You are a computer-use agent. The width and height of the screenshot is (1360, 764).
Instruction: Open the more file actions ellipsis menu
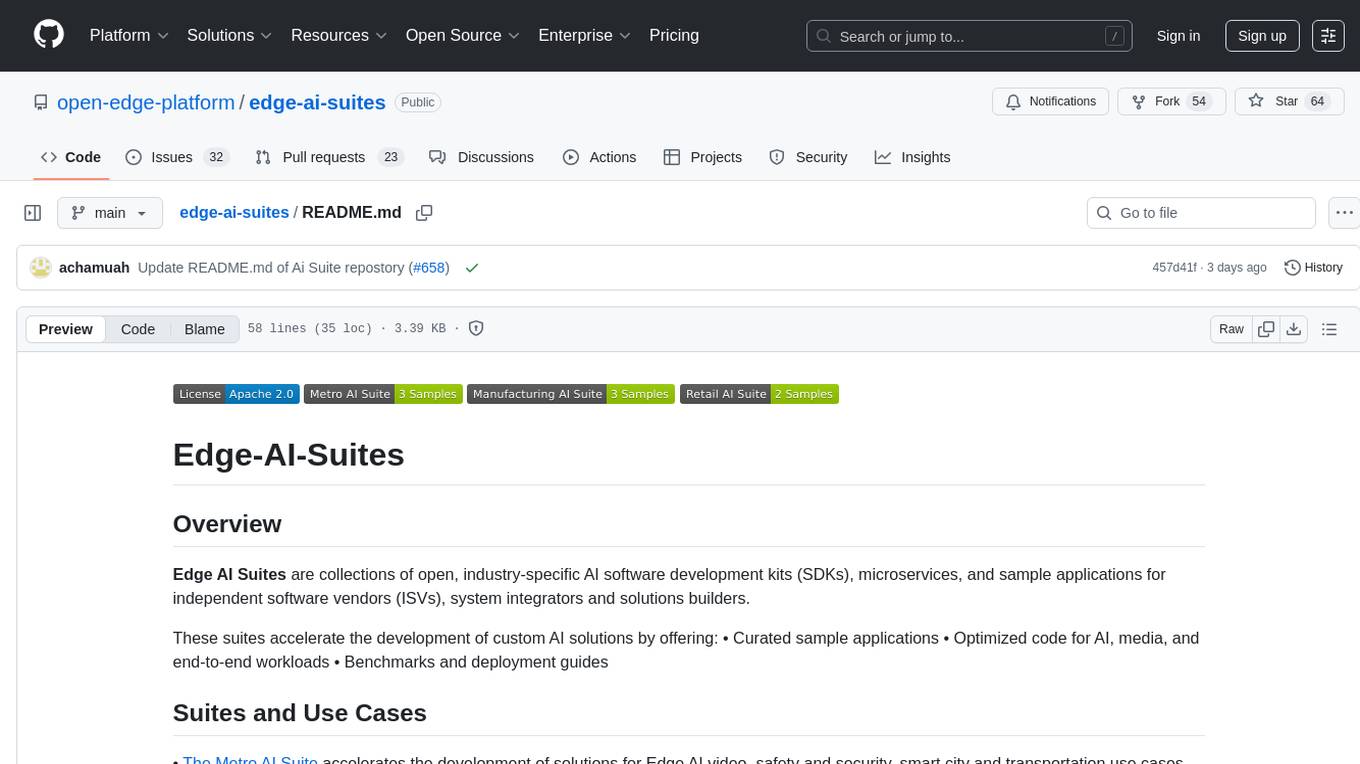pyautogui.click(x=1344, y=213)
